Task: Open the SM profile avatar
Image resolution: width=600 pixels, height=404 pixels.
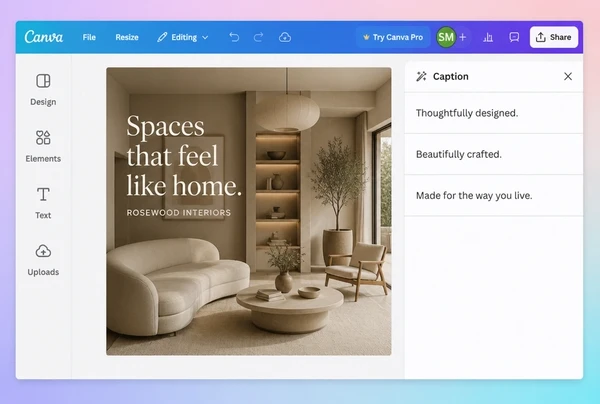Action: 446,37
